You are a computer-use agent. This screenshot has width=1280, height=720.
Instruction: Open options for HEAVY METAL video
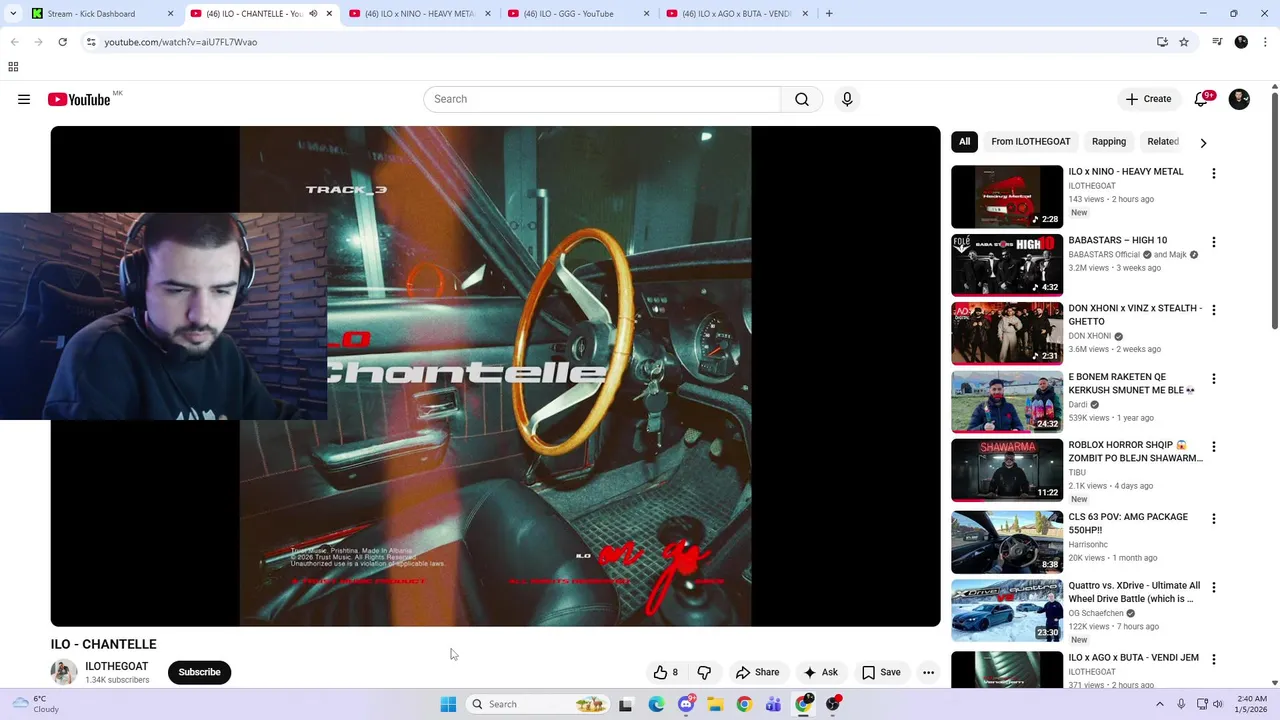pos(1214,173)
